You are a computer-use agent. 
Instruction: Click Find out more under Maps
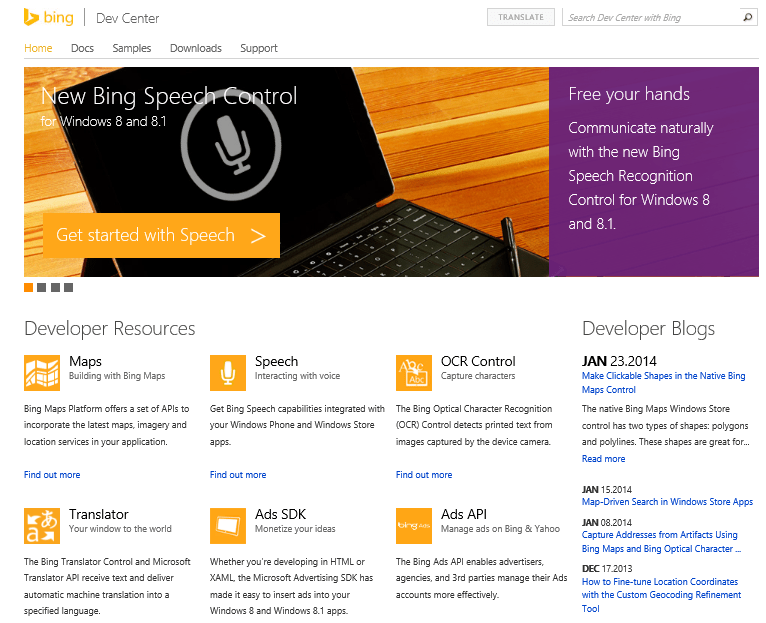coord(52,474)
